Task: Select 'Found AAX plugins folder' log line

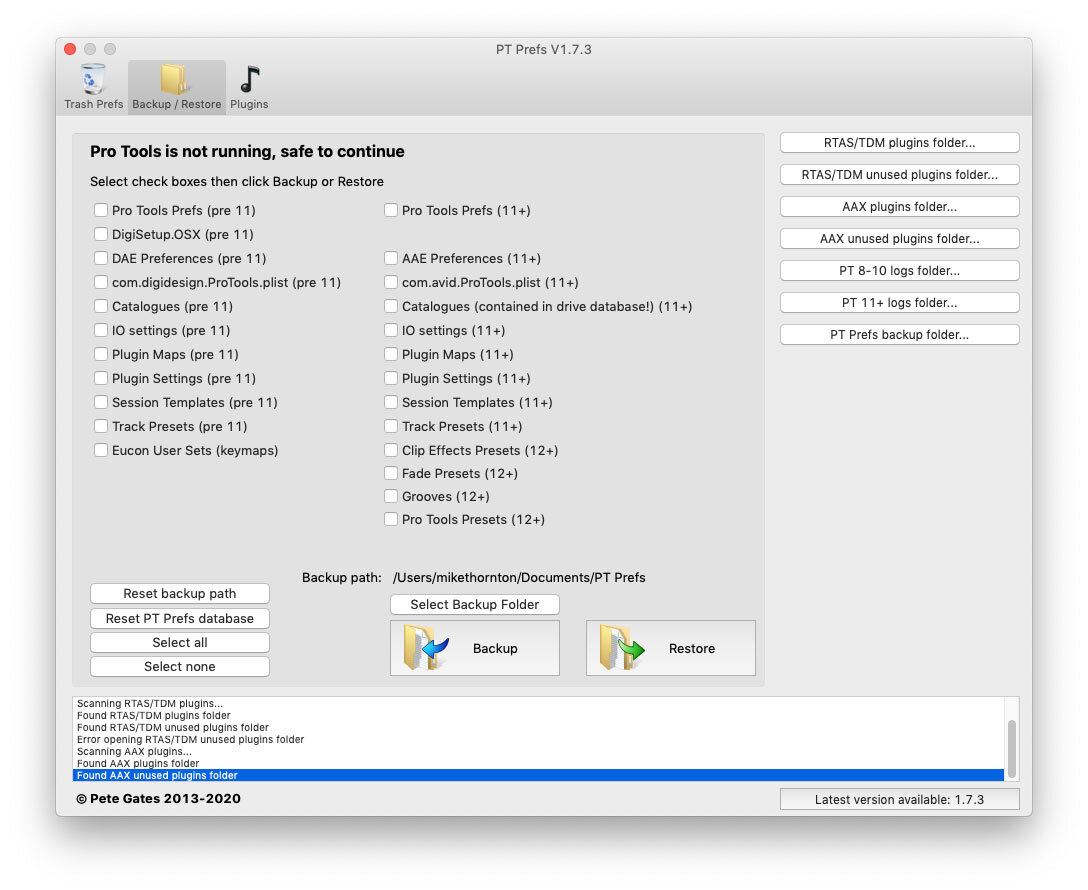Action: click(538, 763)
